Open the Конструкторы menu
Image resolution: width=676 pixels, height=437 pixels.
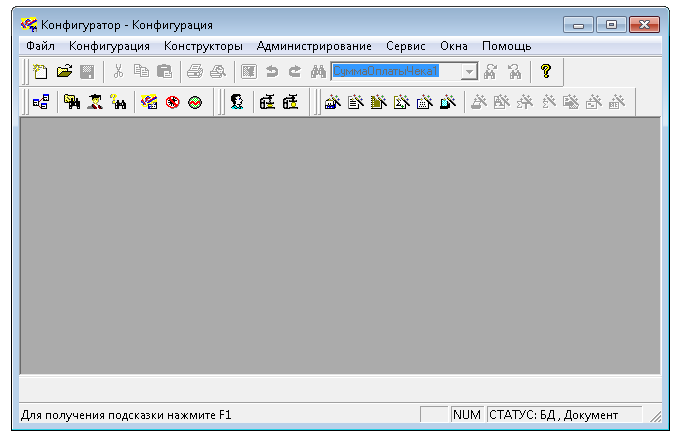[203, 46]
